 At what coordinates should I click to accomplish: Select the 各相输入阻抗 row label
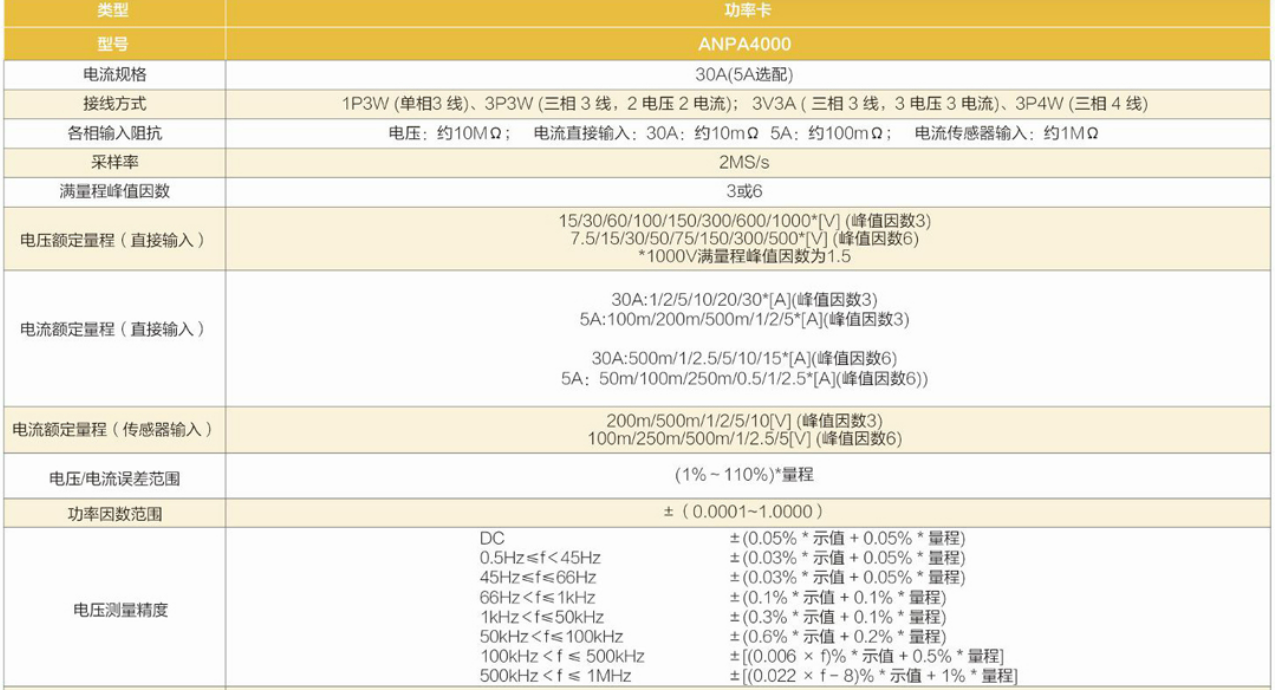(x=113, y=133)
